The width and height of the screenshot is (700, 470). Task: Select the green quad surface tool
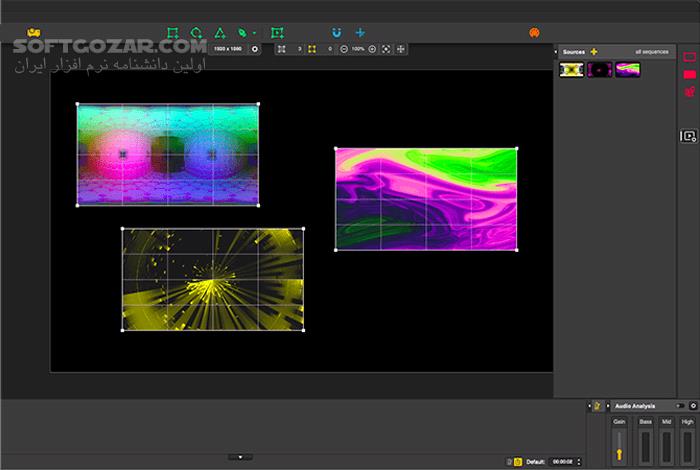[173, 33]
